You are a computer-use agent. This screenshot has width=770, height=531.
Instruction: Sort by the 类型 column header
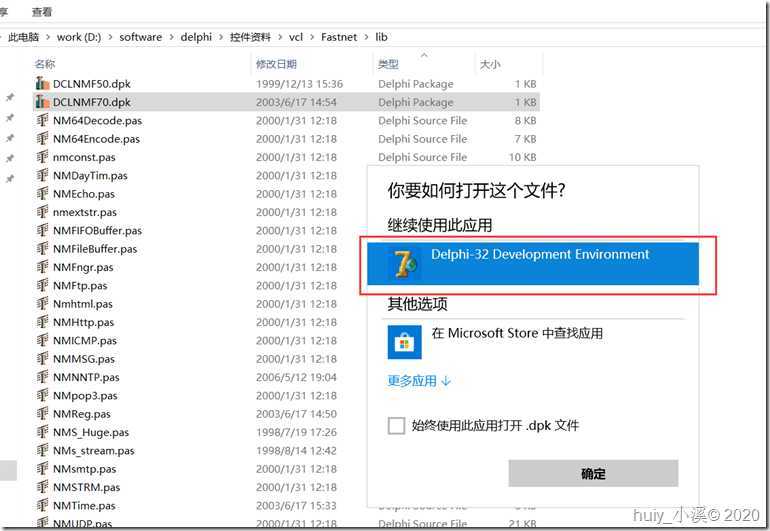coord(388,64)
